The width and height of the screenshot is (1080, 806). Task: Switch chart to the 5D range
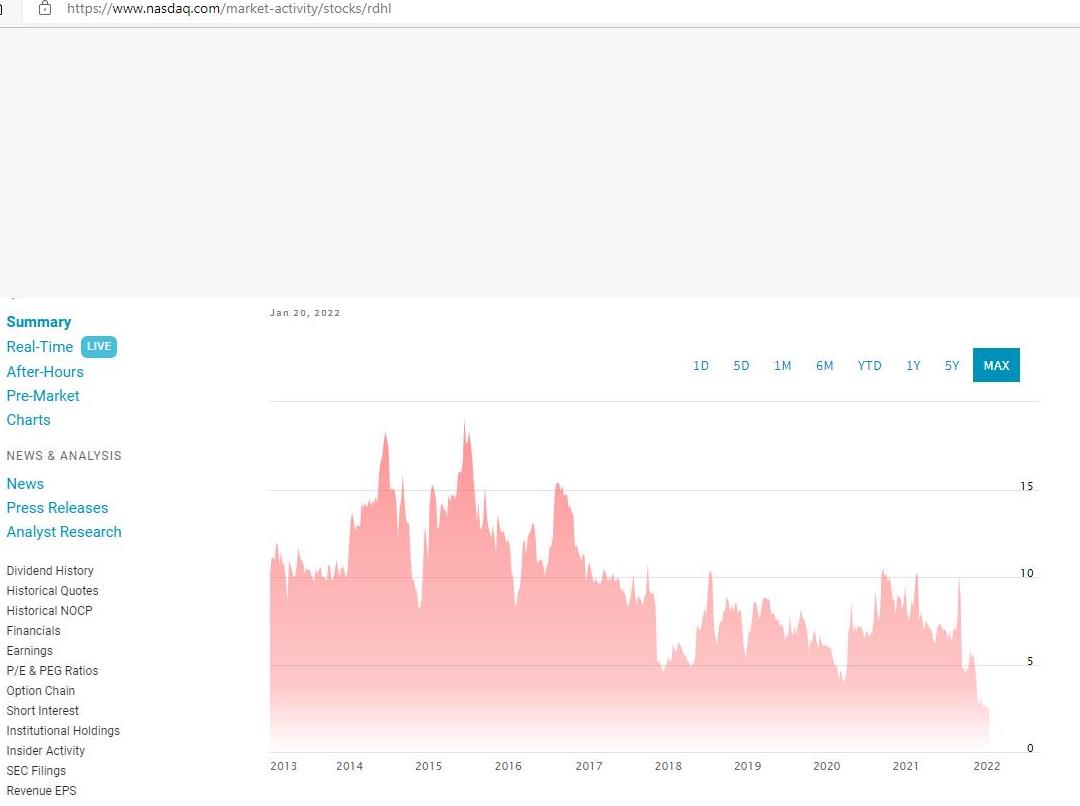(741, 365)
